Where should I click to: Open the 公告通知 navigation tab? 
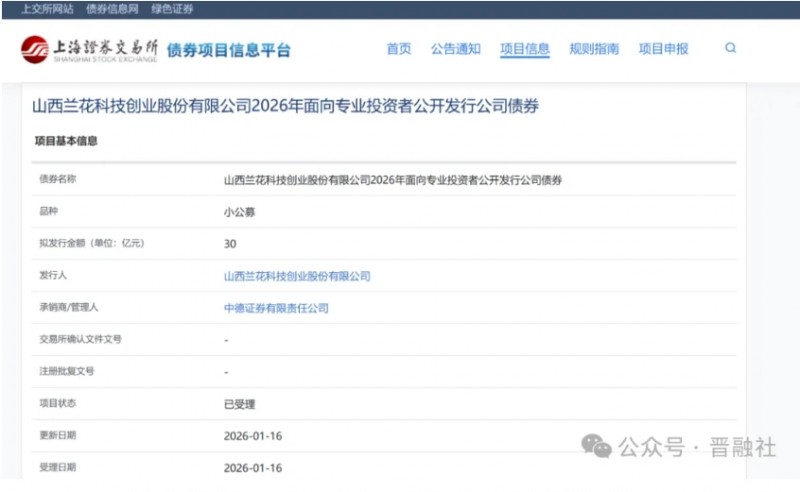pos(456,49)
